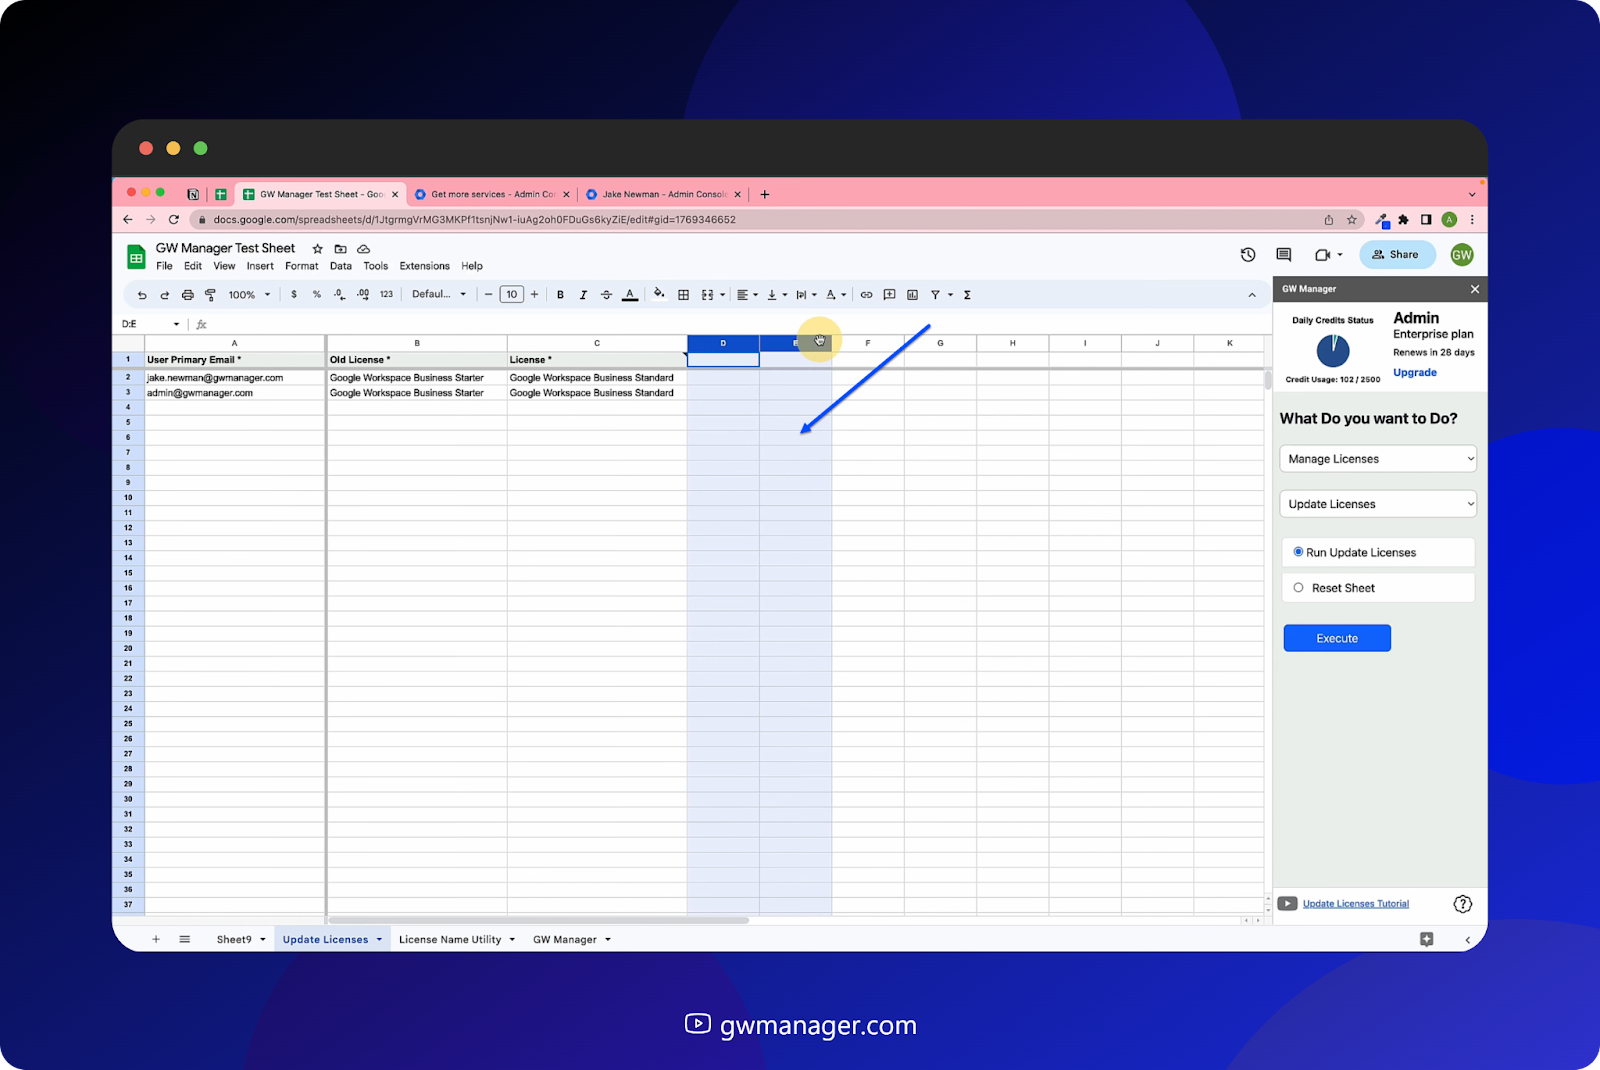
Task: Open vertical align dropdown
Action: pos(777,295)
